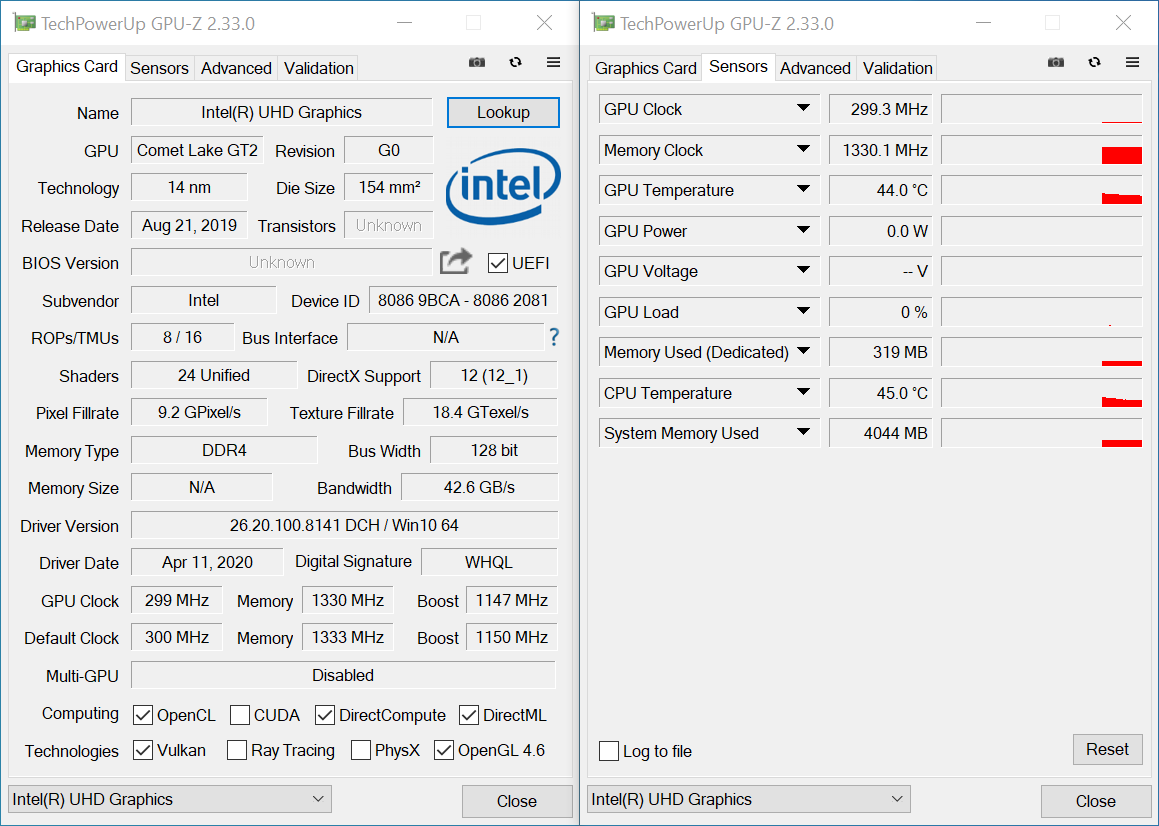Click the Memory Clock sensor graph
Image resolution: width=1159 pixels, height=826 pixels.
(1041, 150)
